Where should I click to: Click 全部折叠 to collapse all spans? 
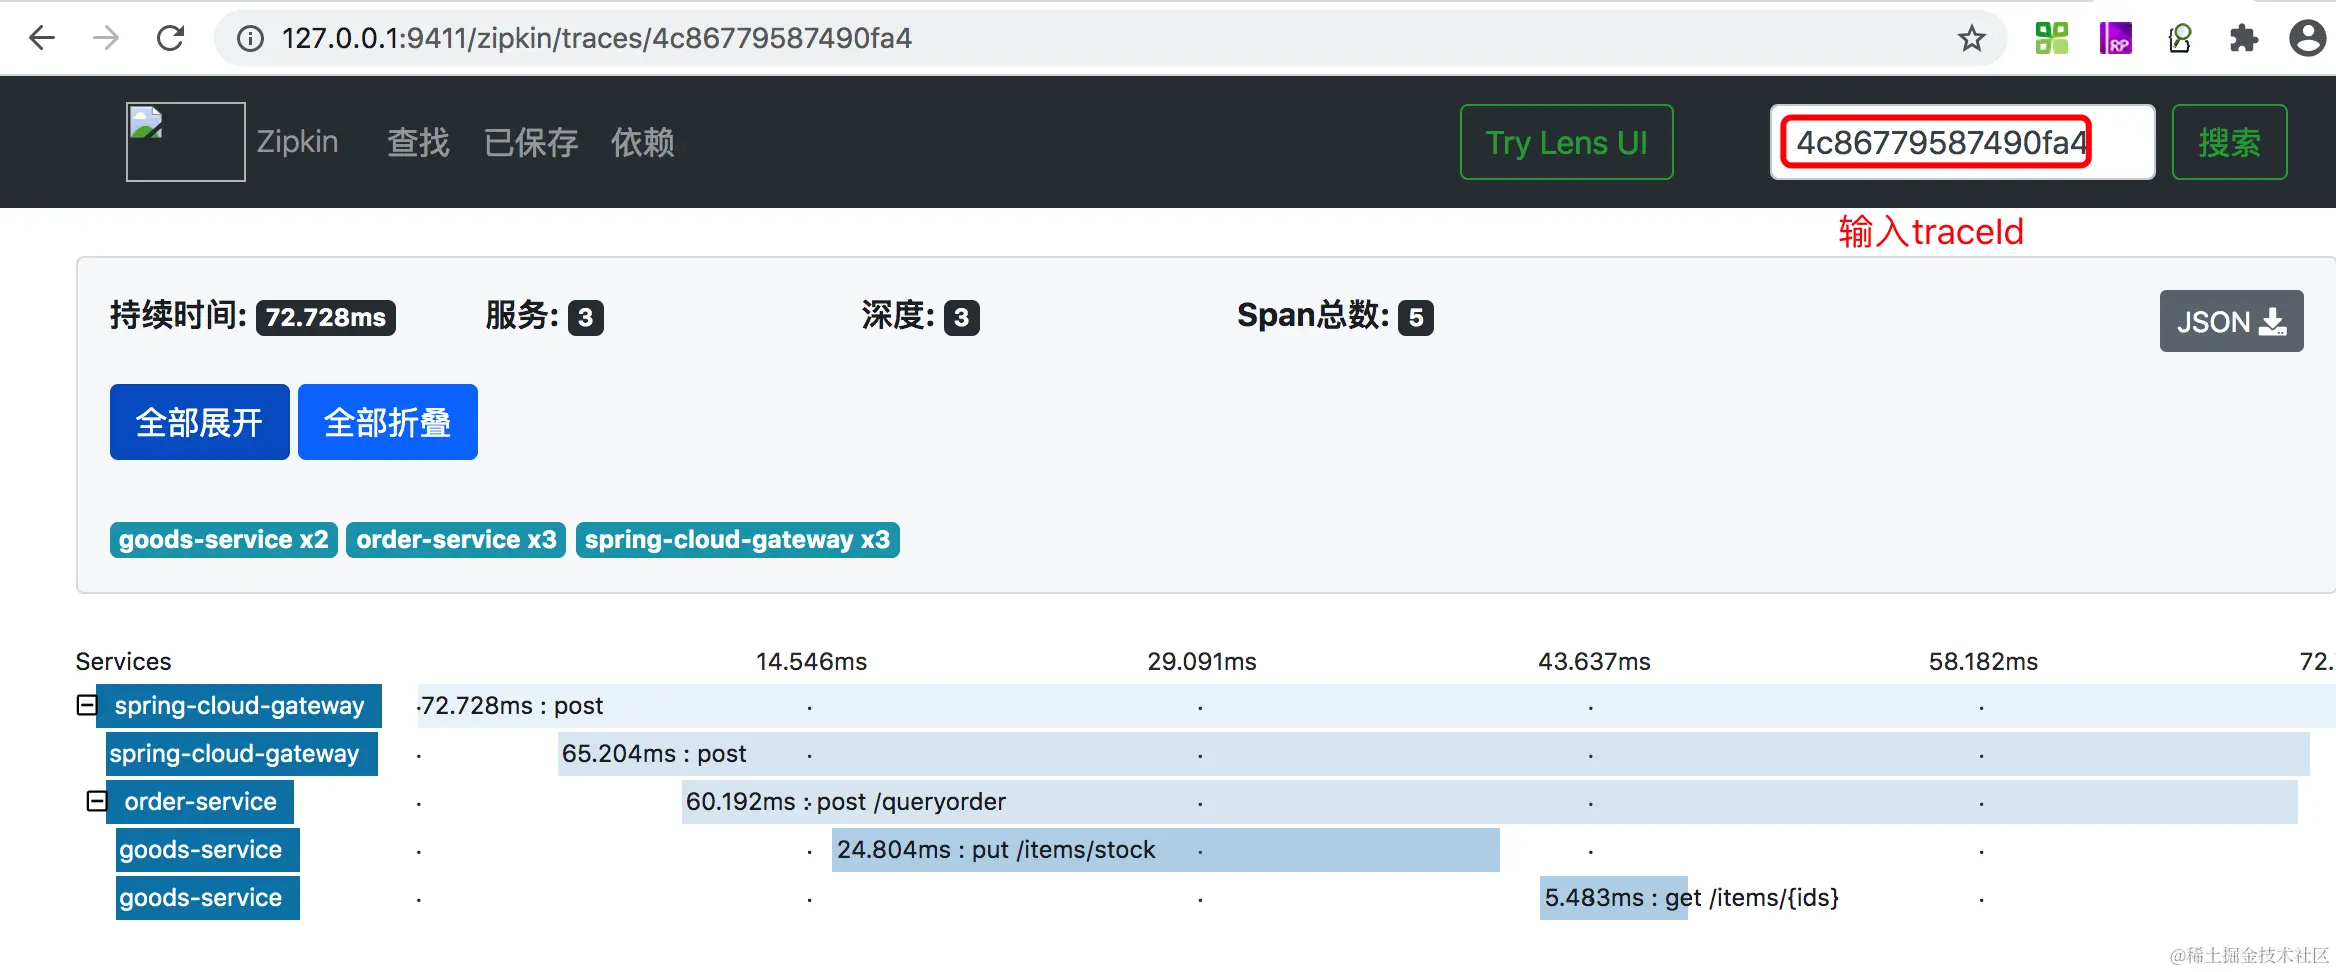[x=387, y=422]
